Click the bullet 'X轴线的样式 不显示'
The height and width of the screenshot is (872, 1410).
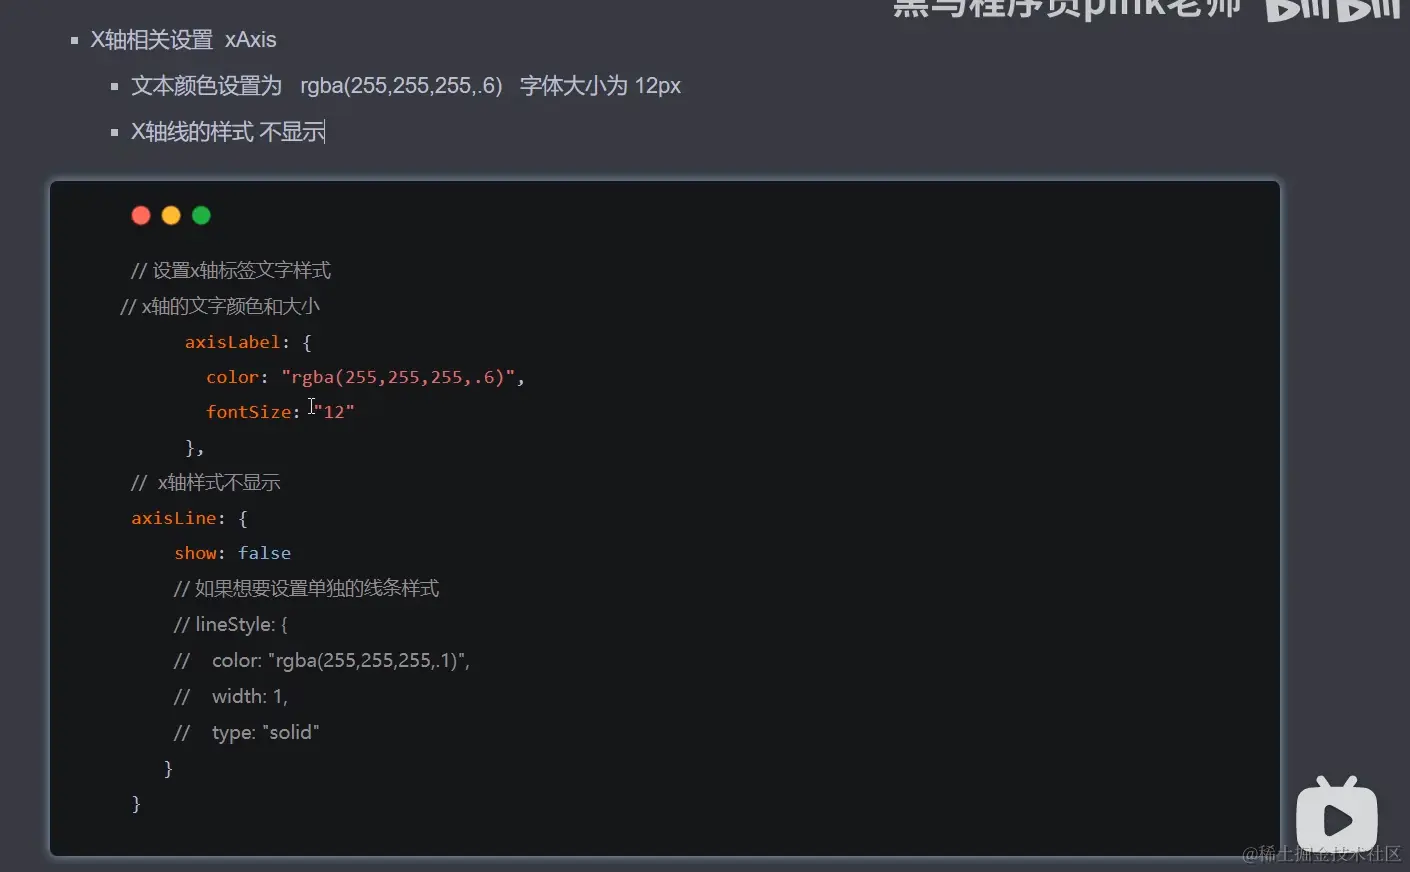coord(228,132)
